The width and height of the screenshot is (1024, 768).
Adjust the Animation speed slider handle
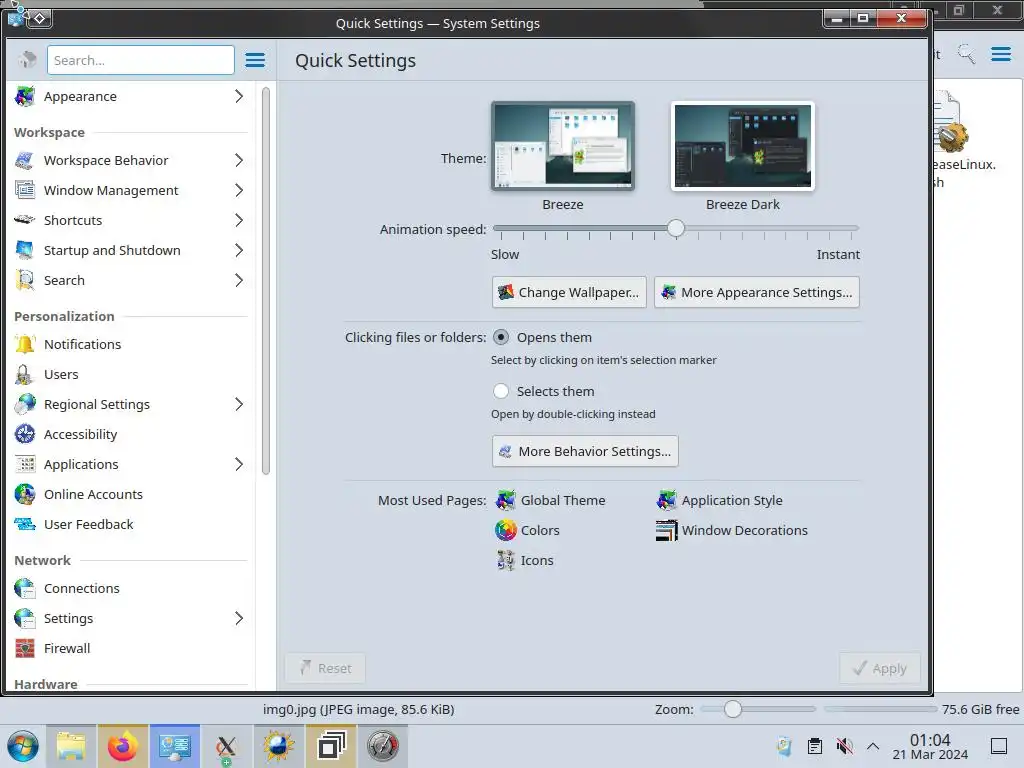(676, 228)
